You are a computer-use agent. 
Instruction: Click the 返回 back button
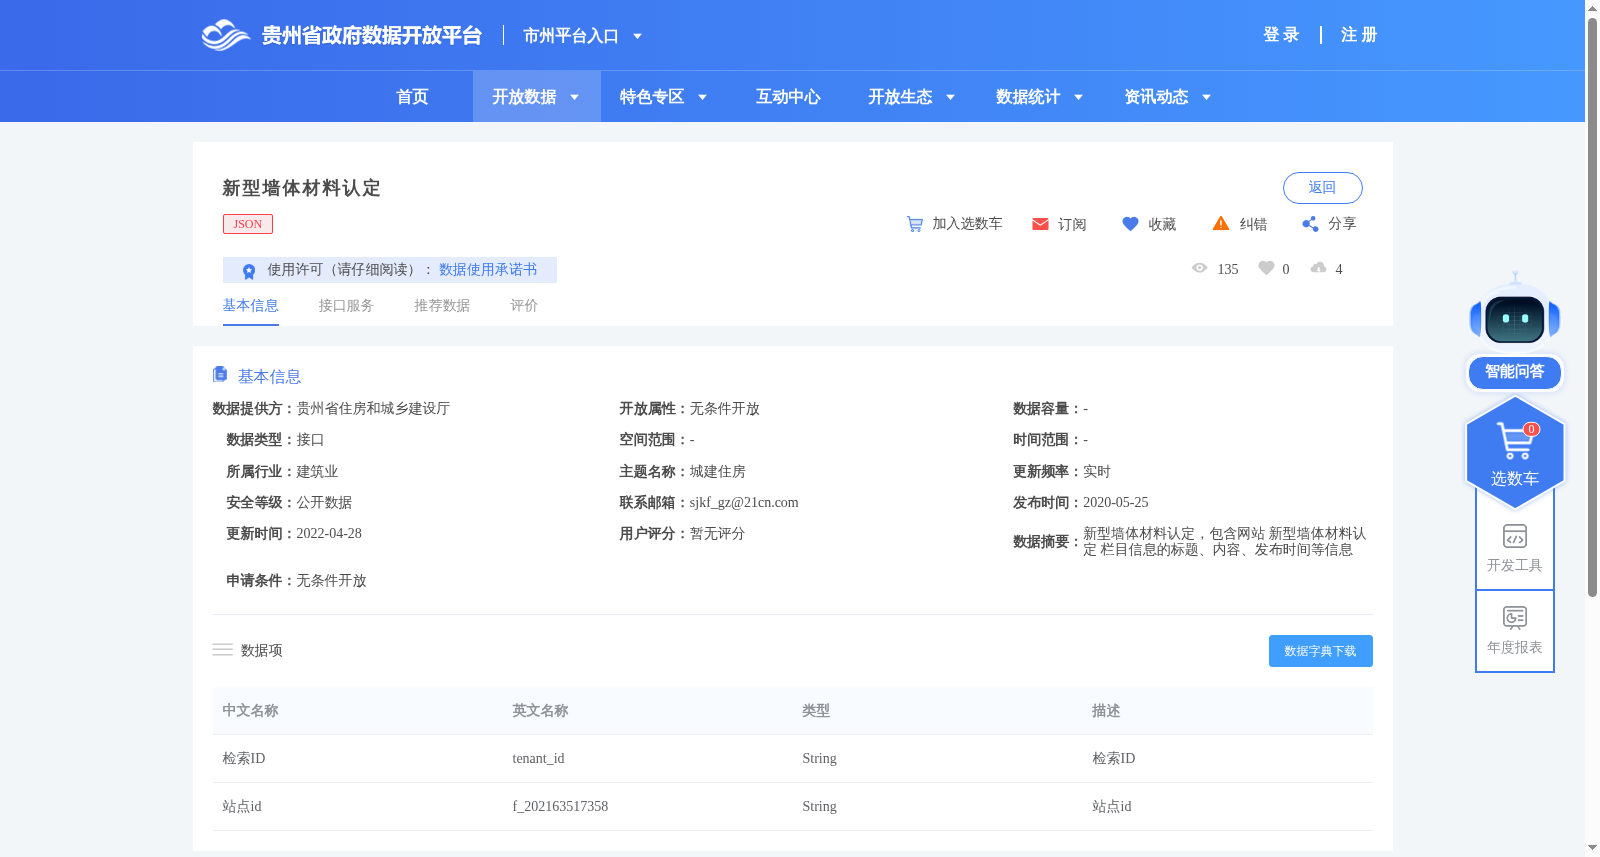point(1322,188)
